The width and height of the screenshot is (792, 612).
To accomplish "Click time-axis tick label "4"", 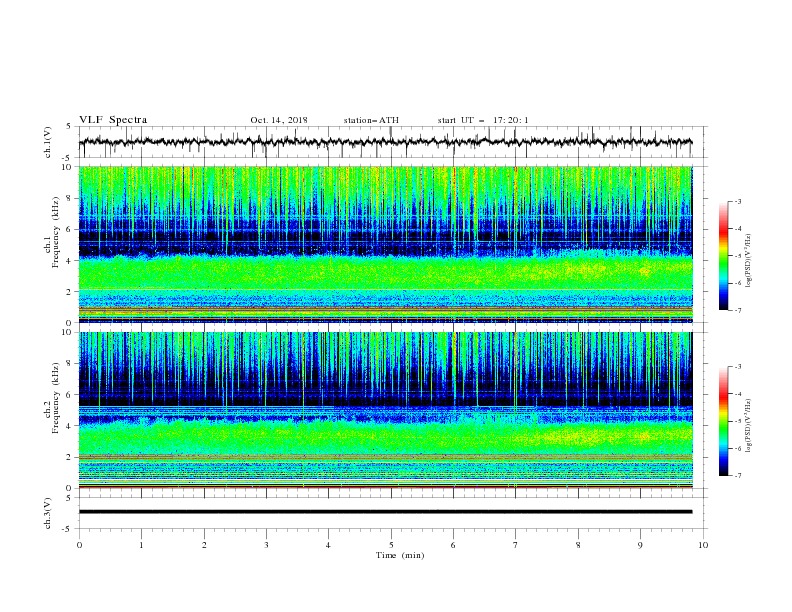I will (329, 545).
